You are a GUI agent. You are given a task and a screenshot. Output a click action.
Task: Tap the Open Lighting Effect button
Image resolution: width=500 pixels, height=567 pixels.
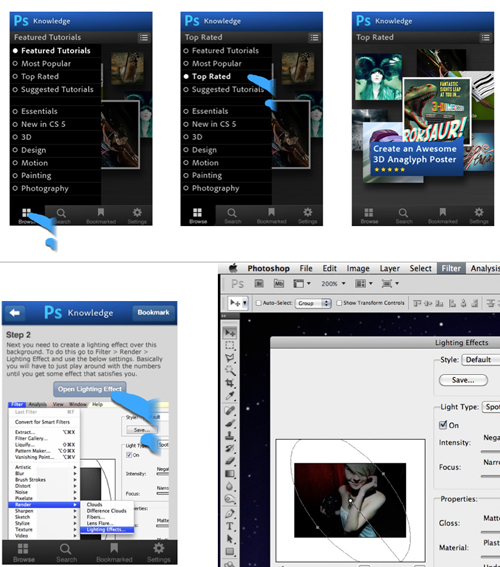(90, 389)
